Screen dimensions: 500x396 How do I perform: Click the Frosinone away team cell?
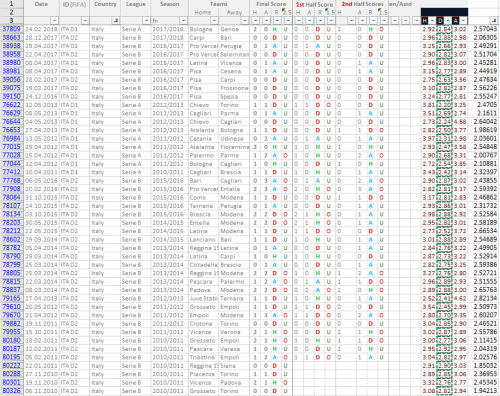pyautogui.click(x=234, y=88)
